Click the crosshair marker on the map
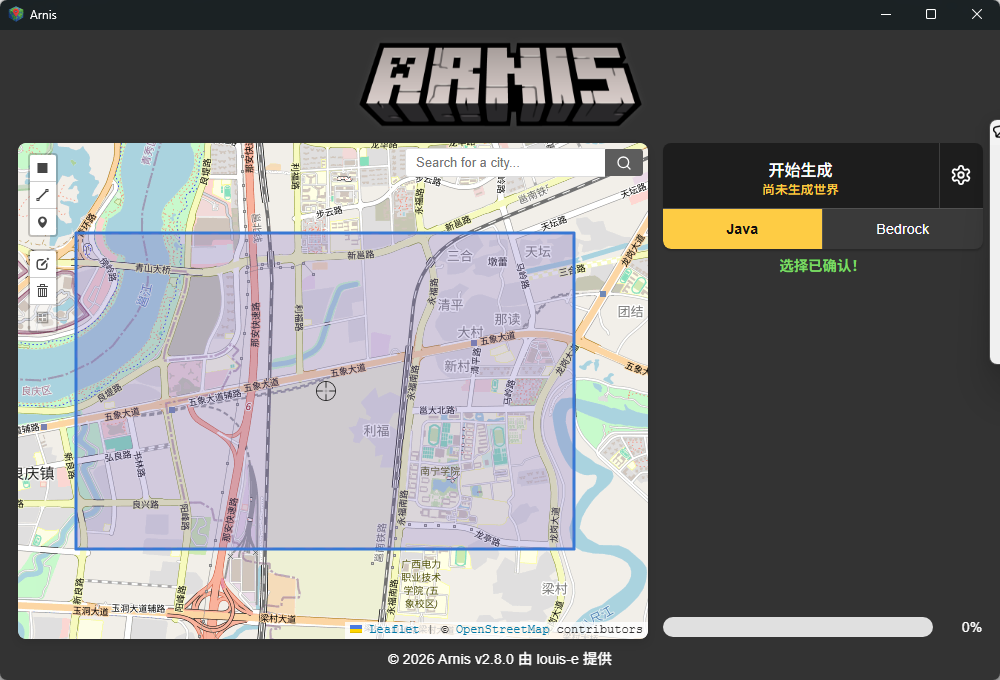The height and width of the screenshot is (680, 1000). coord(326,391)
